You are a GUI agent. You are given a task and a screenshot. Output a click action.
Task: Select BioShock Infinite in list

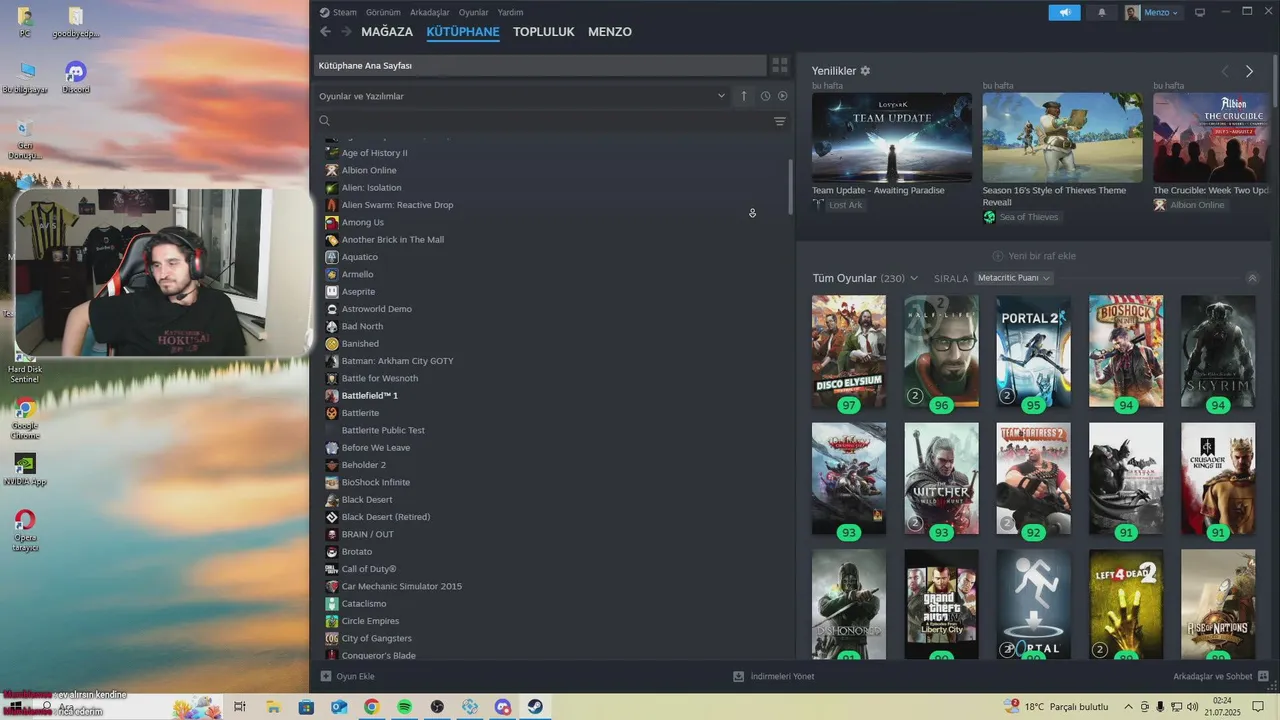(x=376, y=482)
